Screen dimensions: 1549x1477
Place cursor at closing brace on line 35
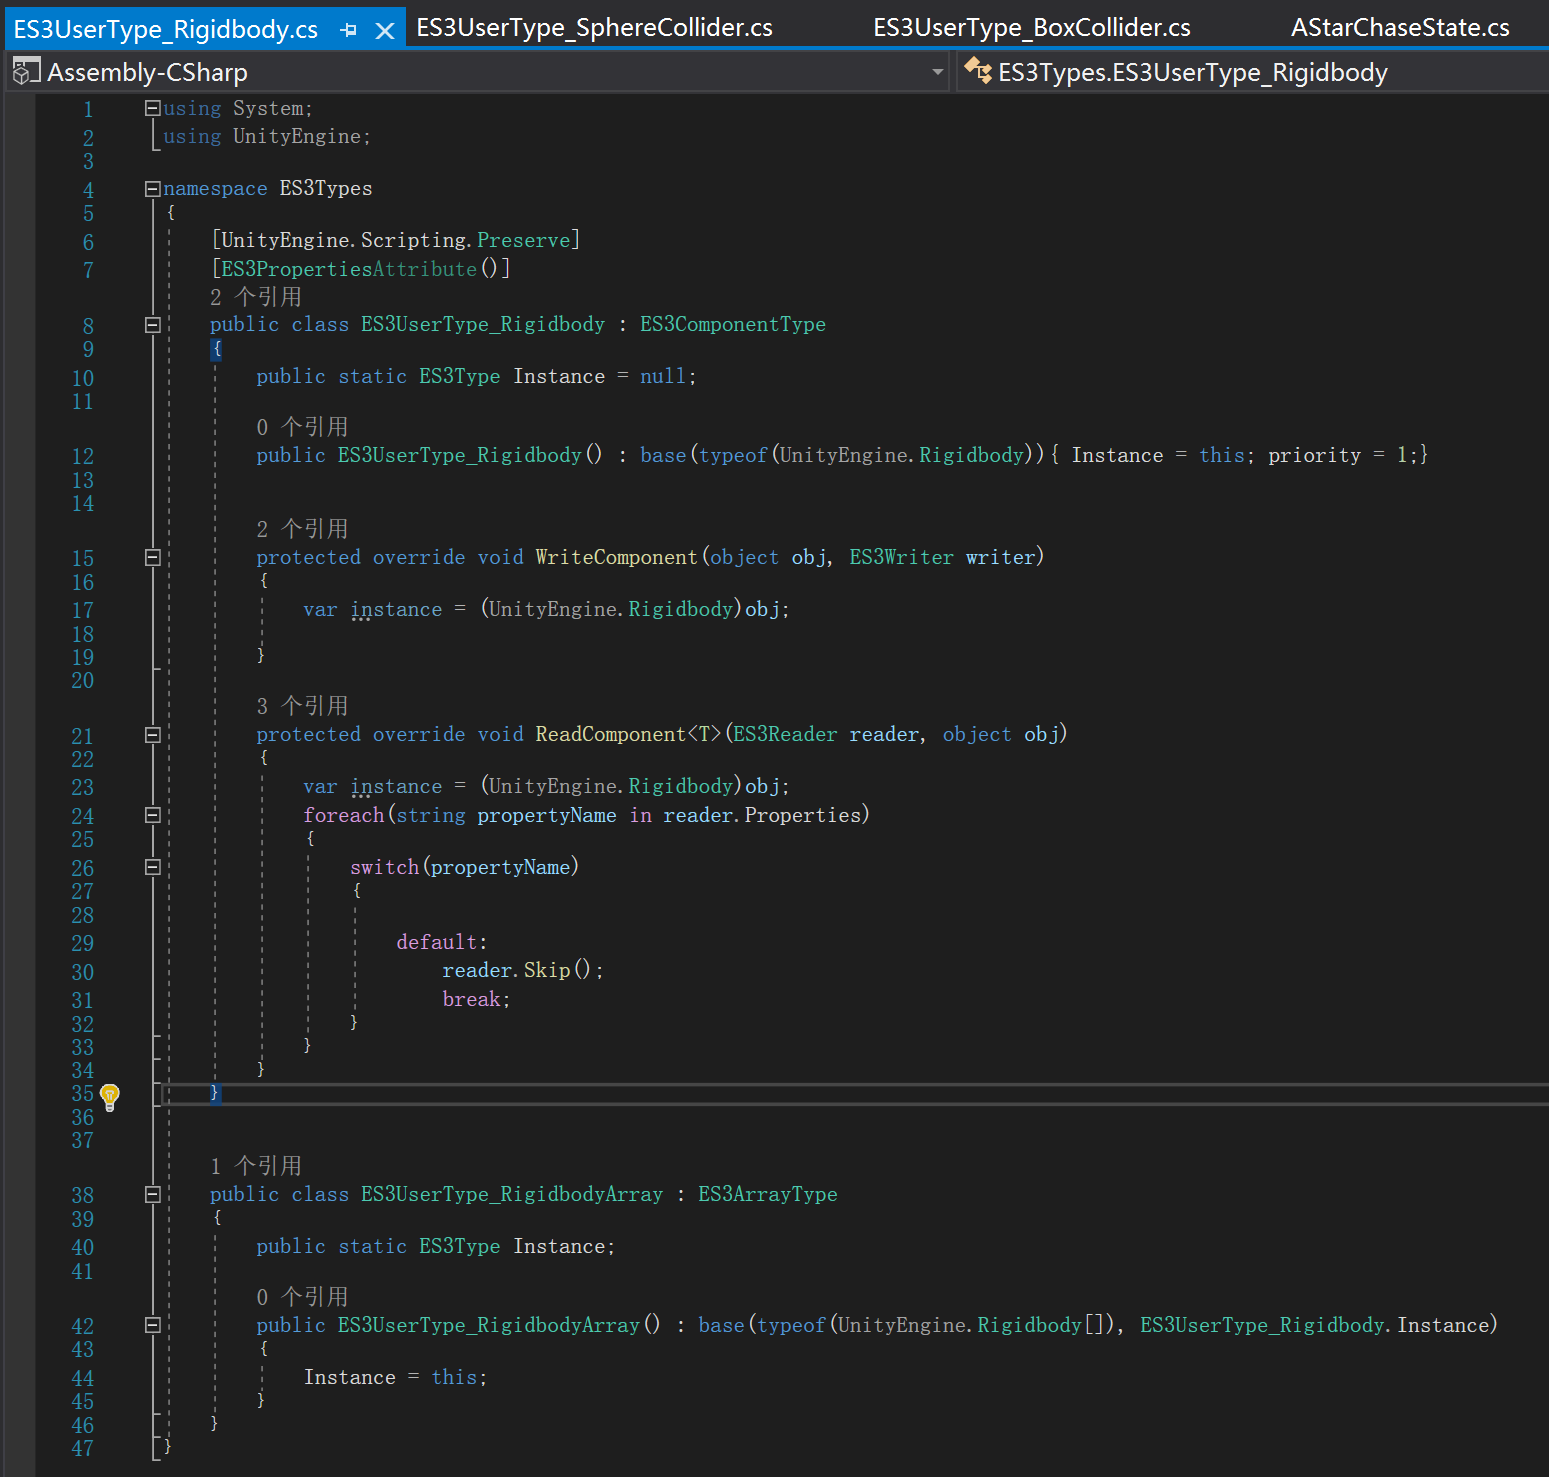click(214, 1093)
